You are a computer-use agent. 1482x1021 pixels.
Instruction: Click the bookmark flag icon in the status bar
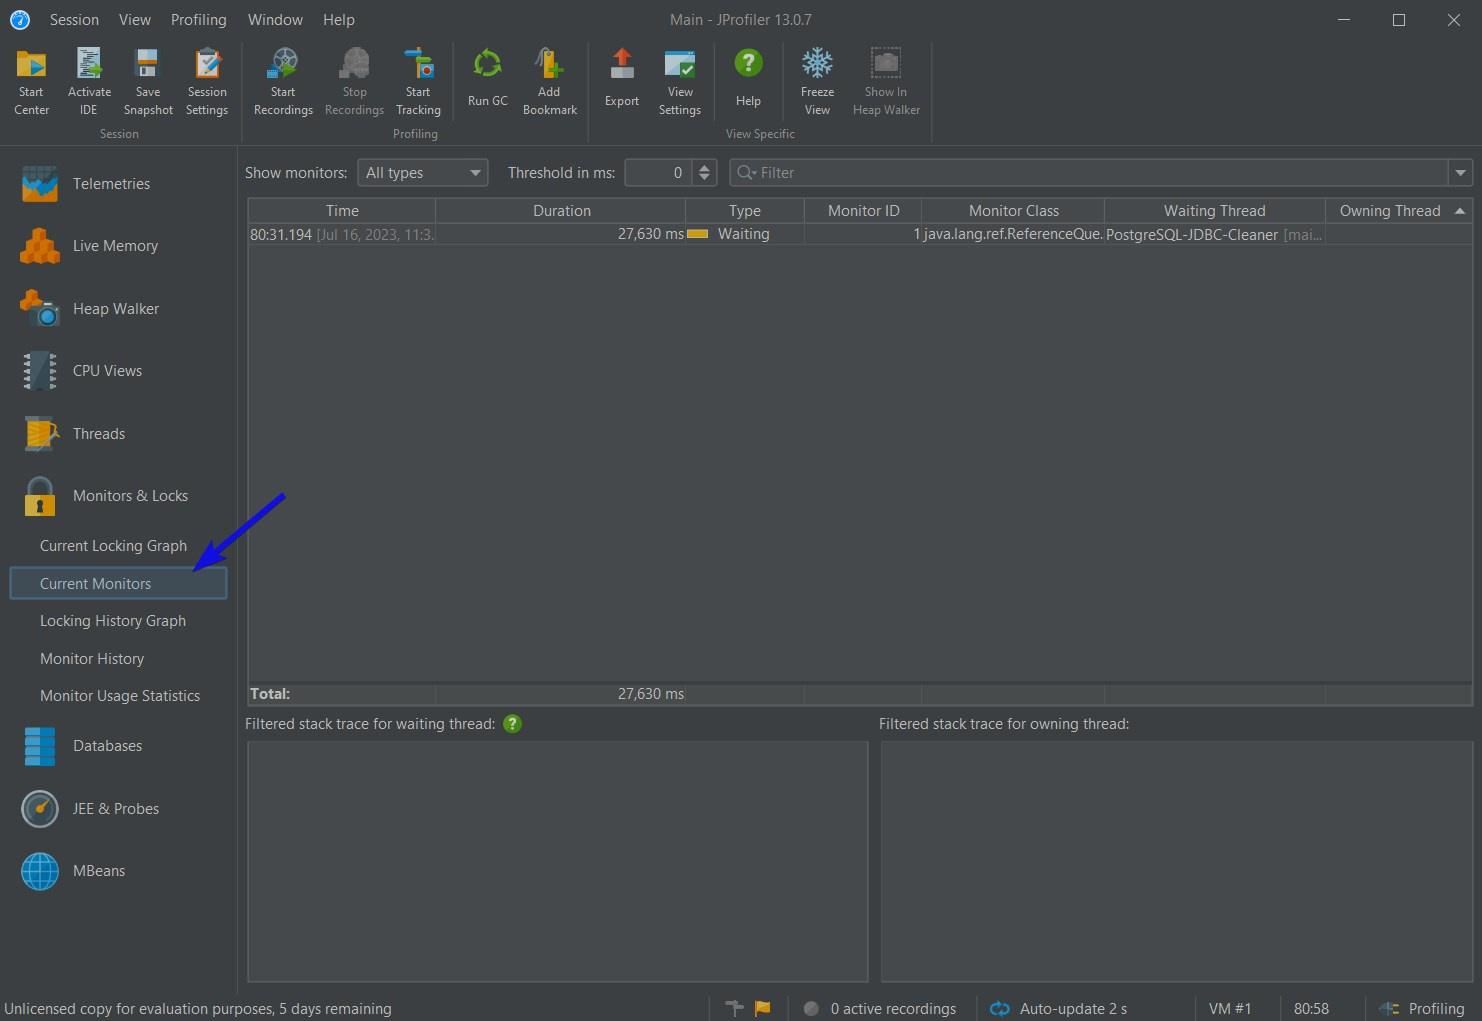763,1008
